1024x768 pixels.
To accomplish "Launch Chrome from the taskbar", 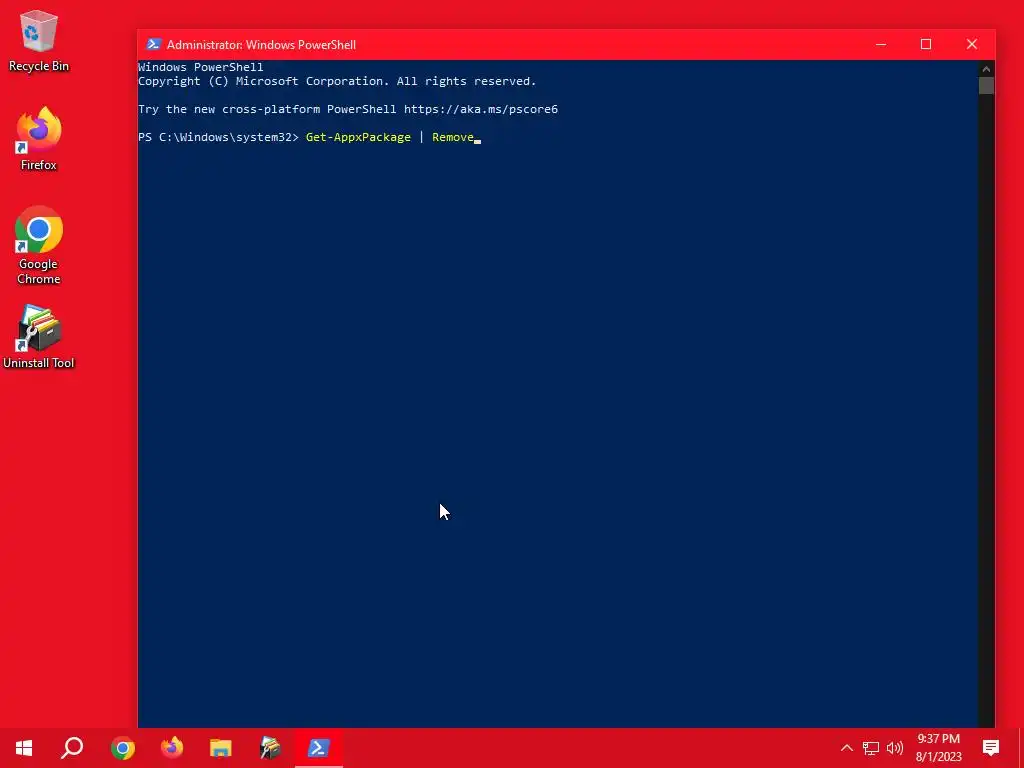I will coord(122,748).
